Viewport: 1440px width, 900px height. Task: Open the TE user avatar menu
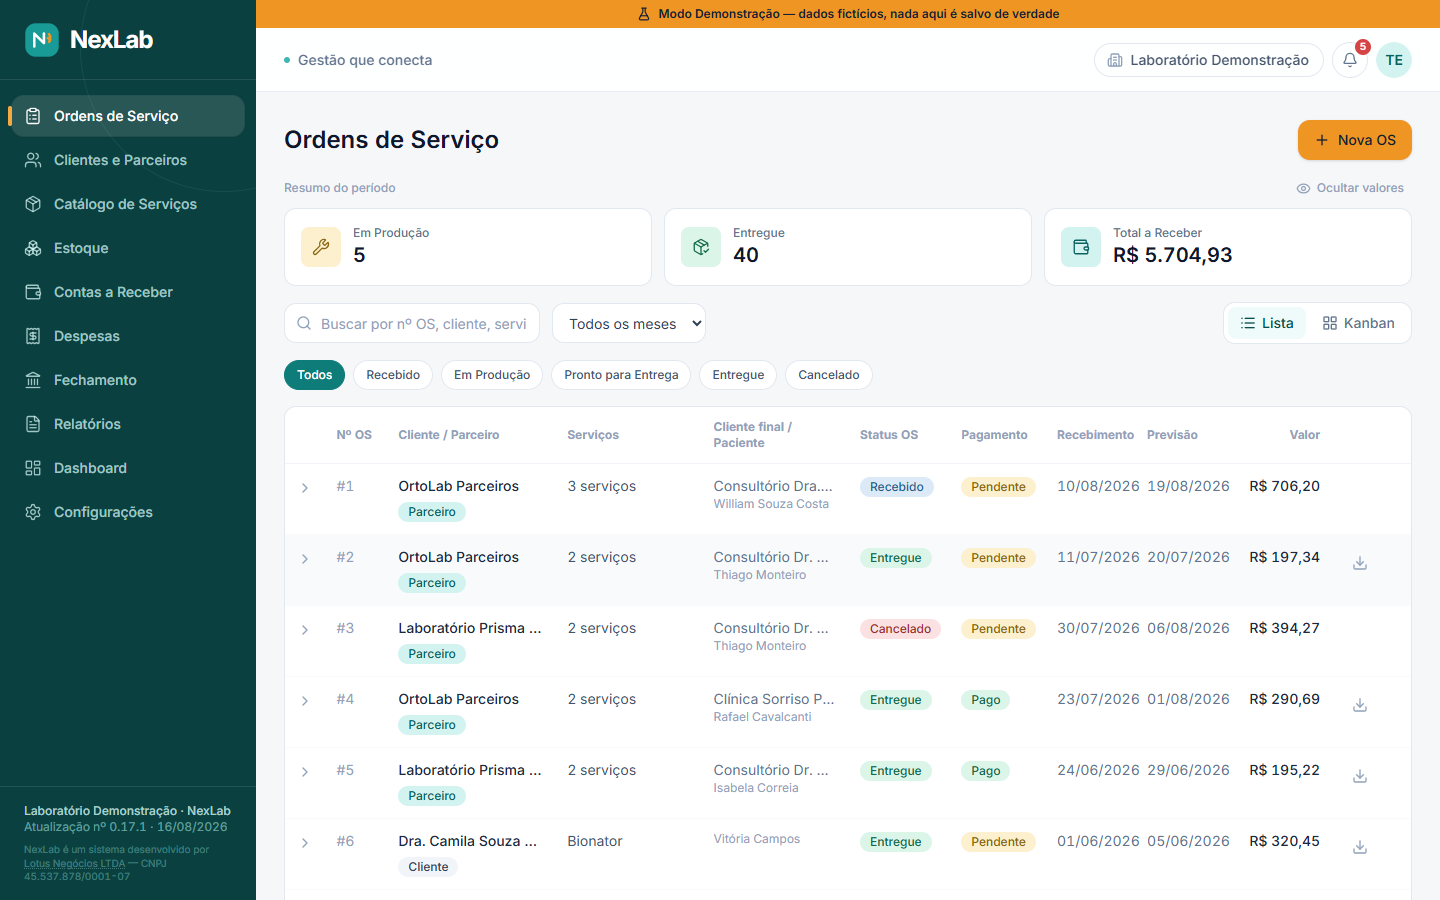[x=1394, y=60]
